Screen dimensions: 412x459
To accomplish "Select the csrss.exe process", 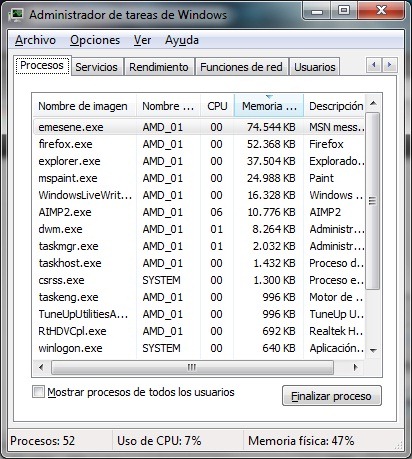I will (x=199, y=280).
